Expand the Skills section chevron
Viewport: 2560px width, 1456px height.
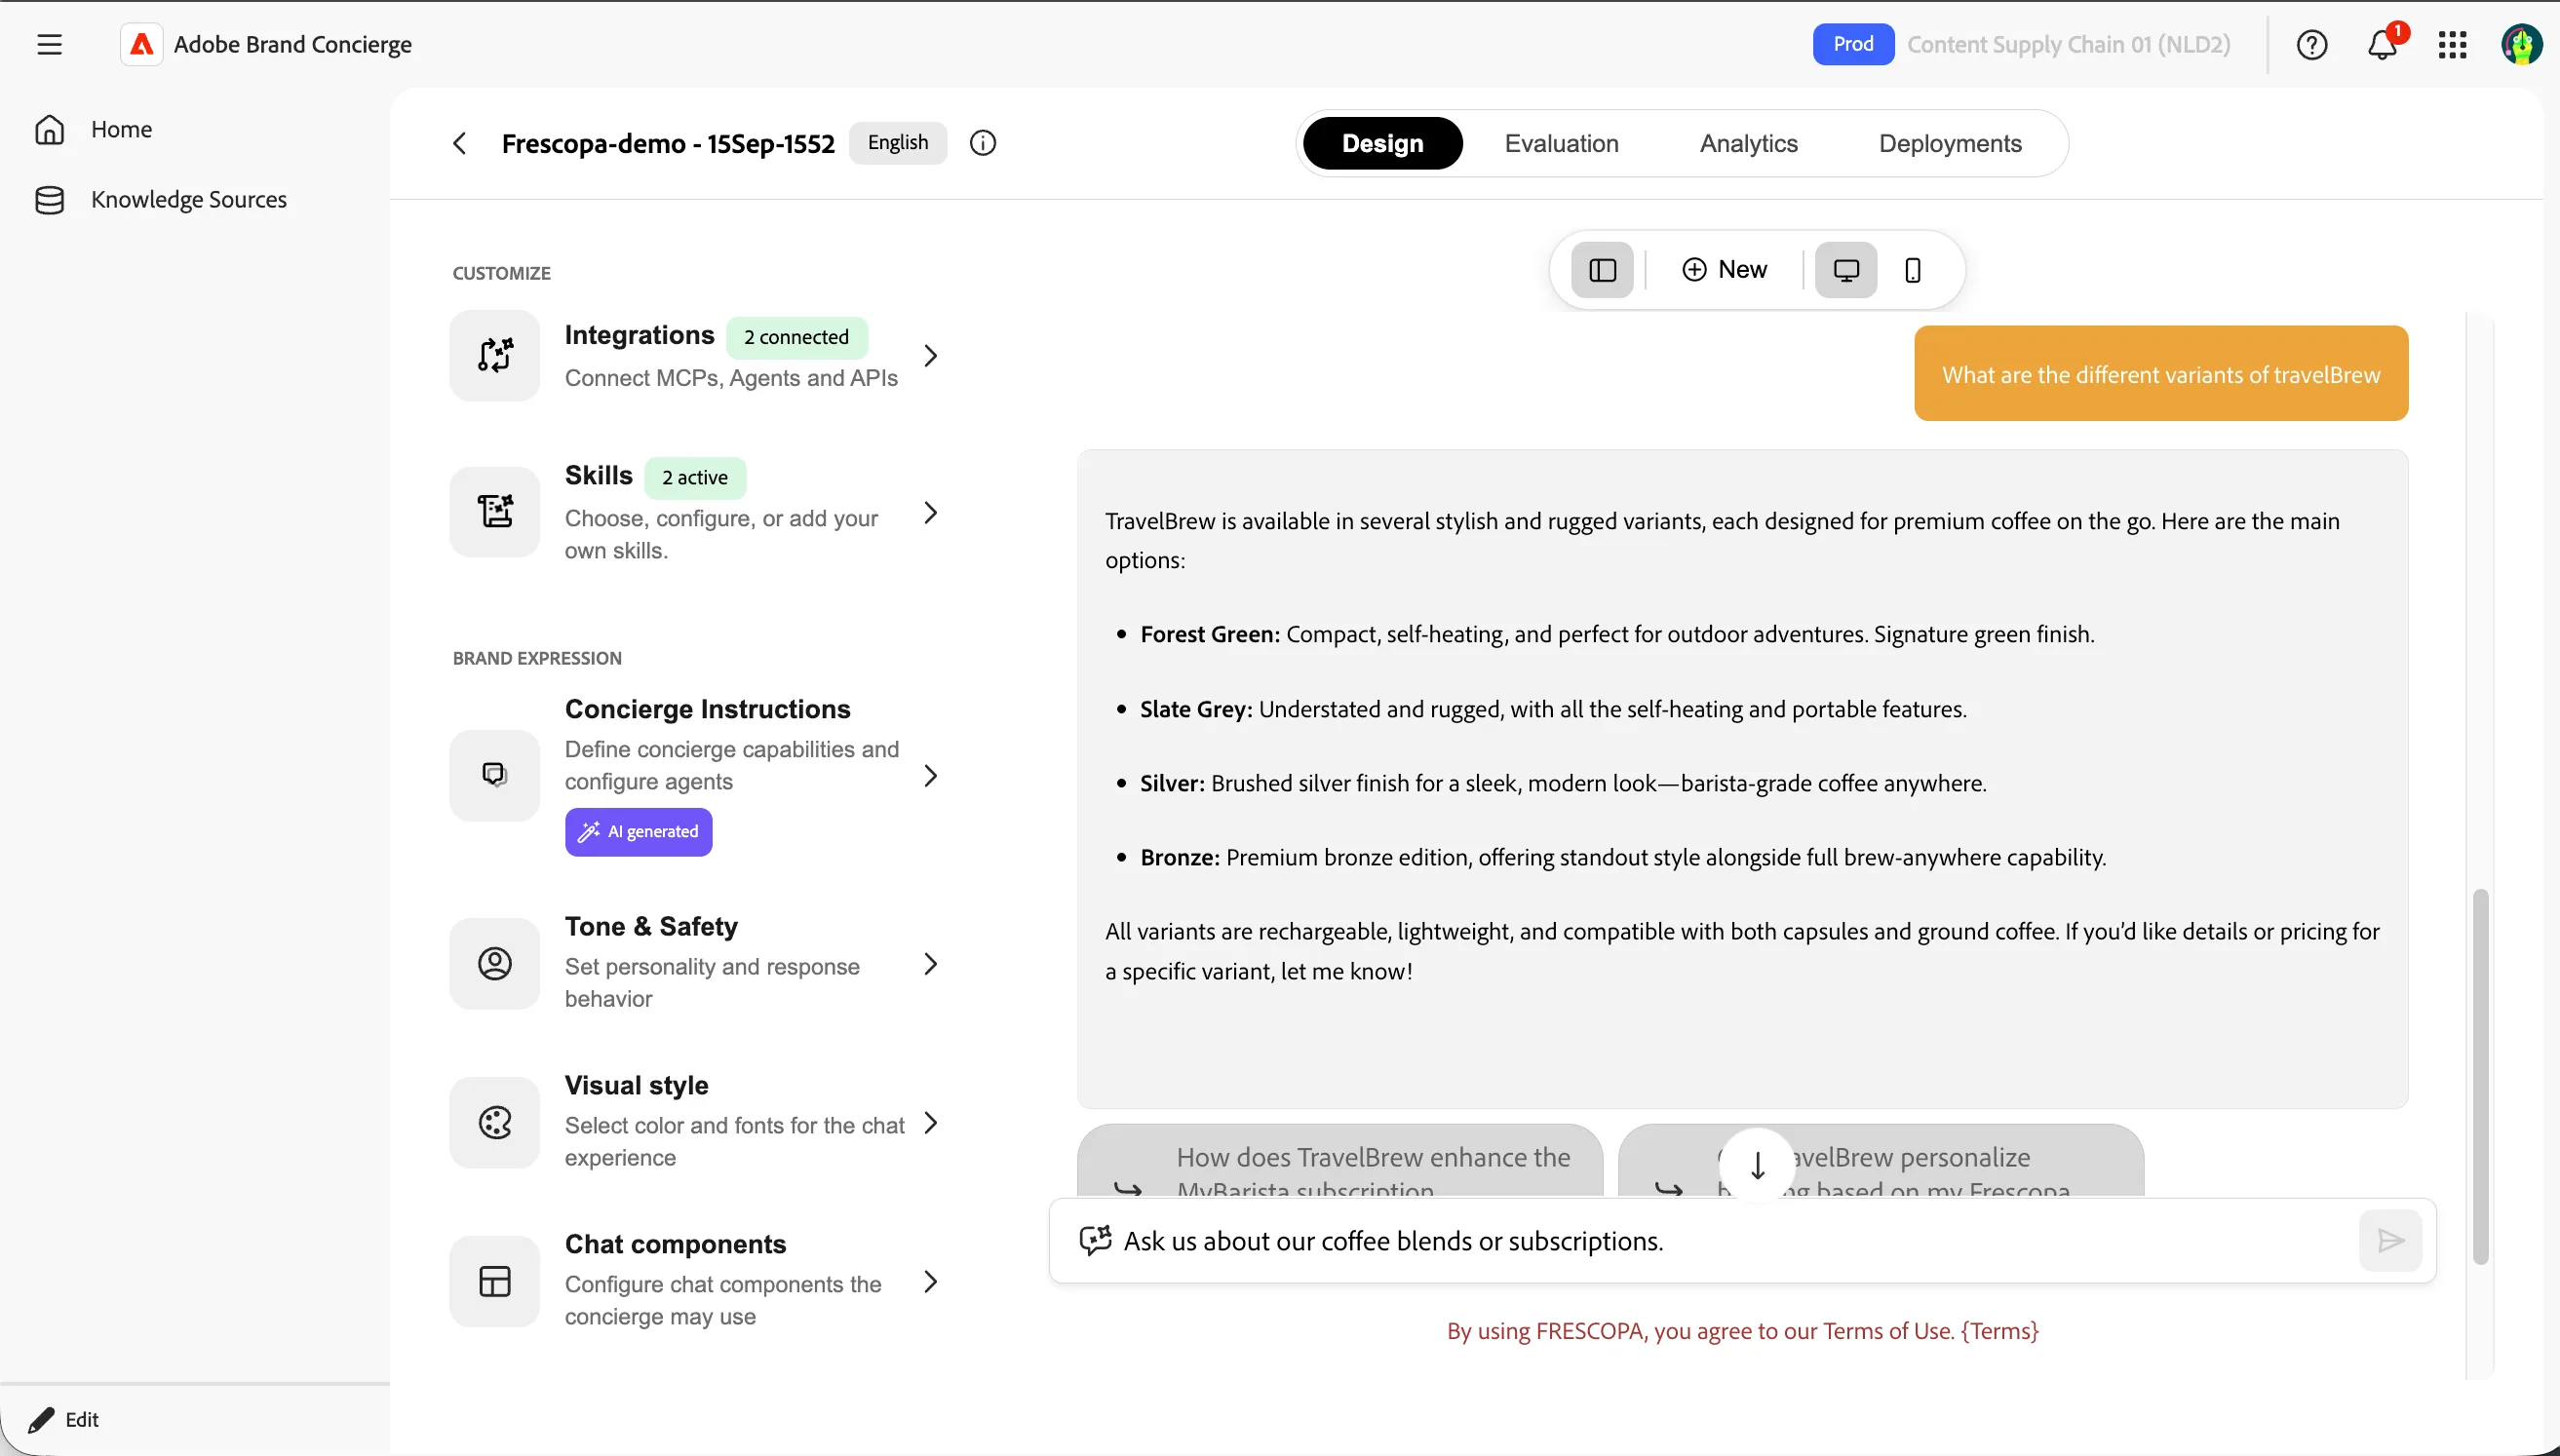930,512
